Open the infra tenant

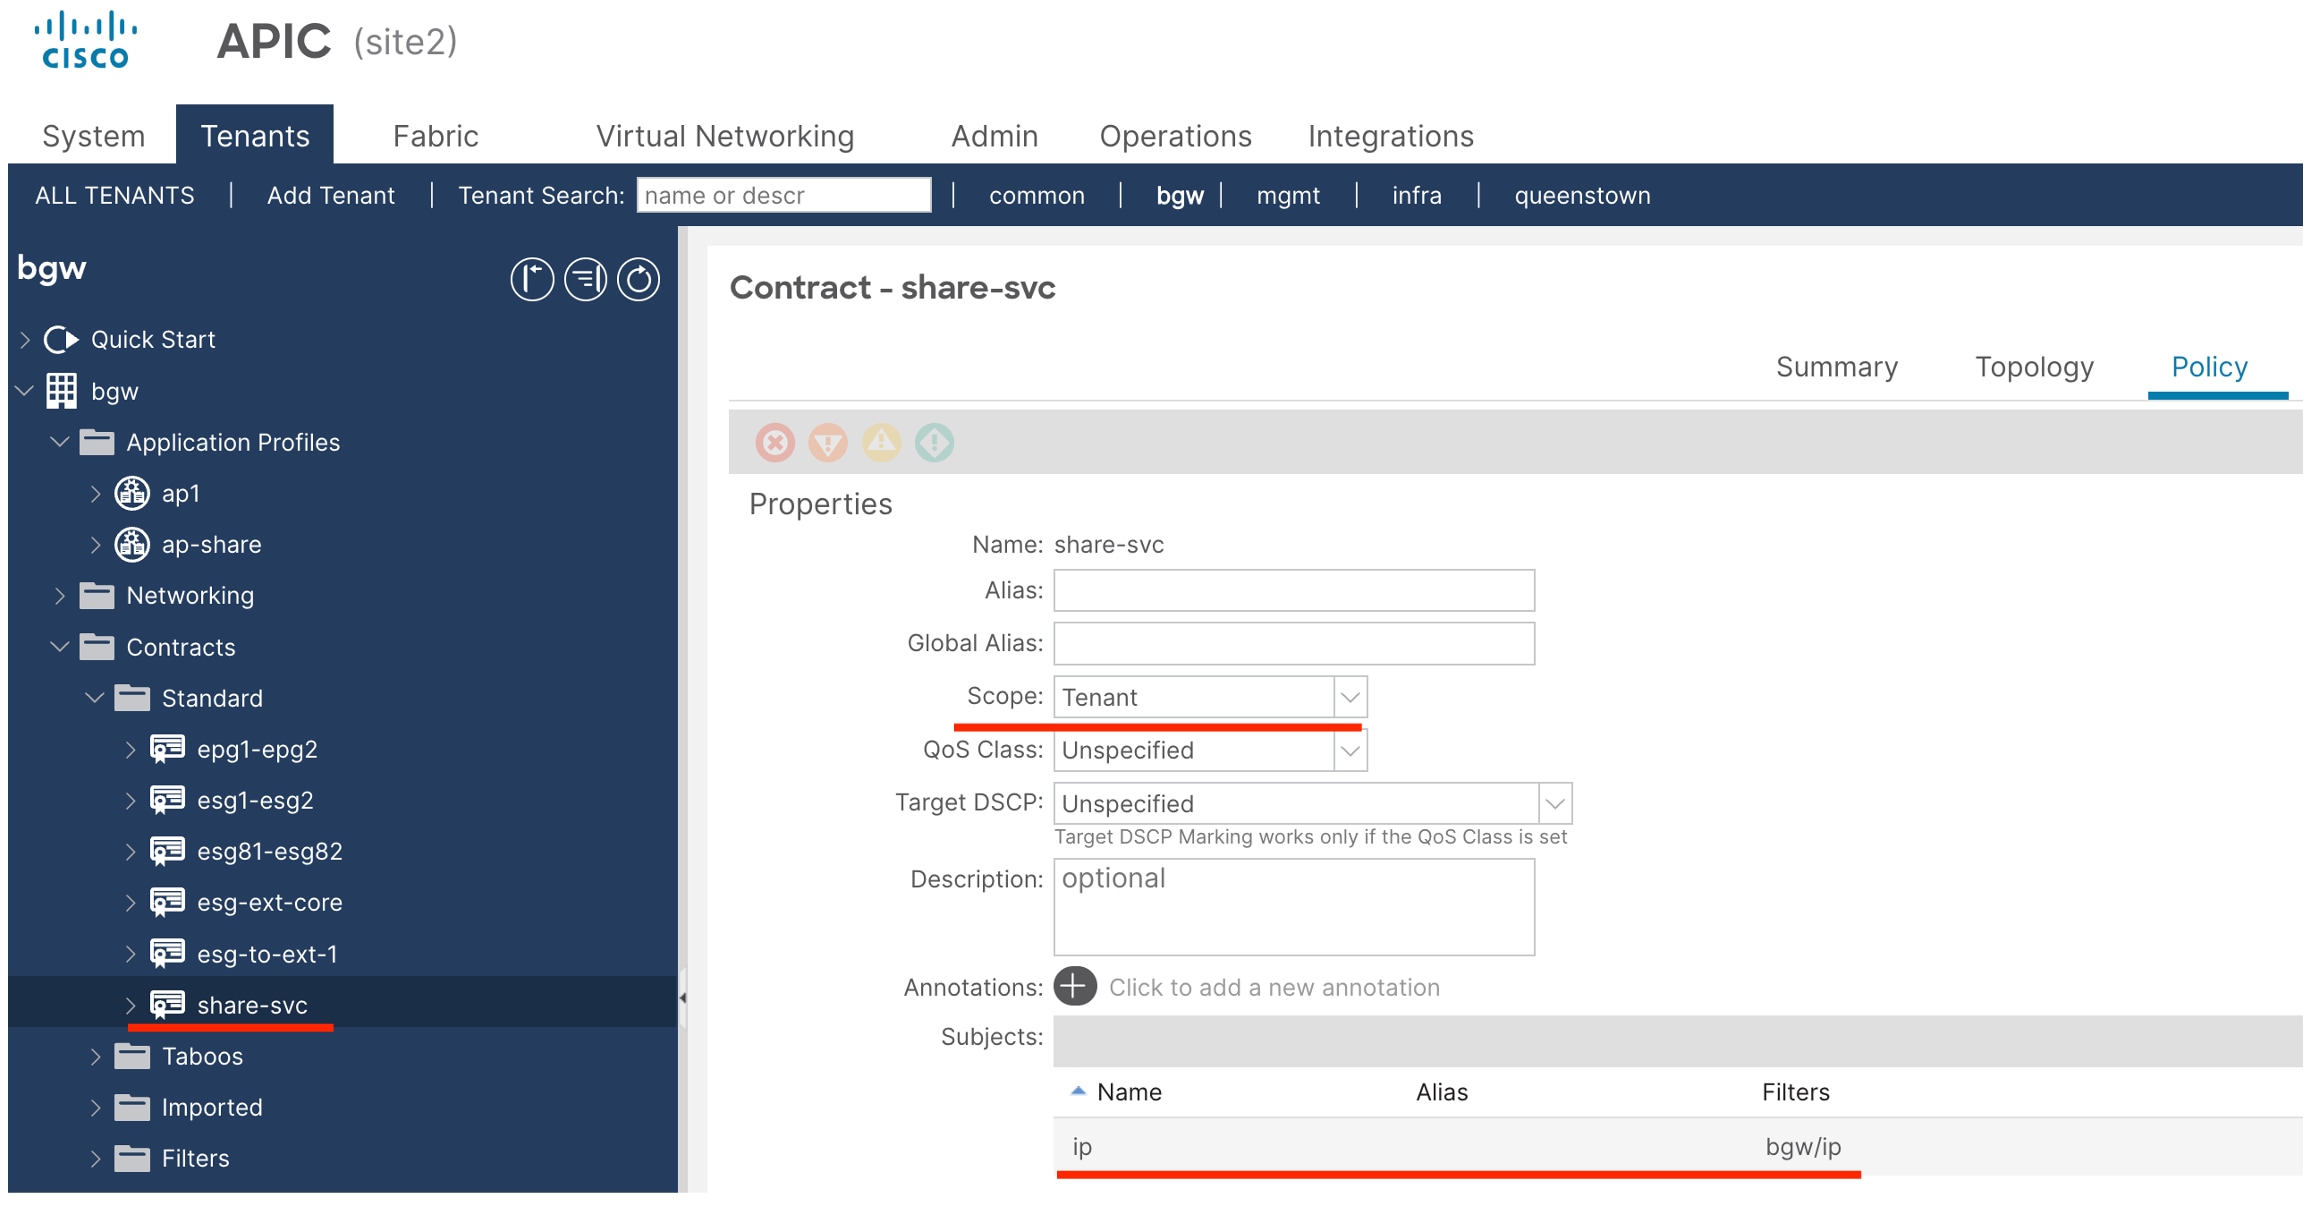(x=1416, y=195)
